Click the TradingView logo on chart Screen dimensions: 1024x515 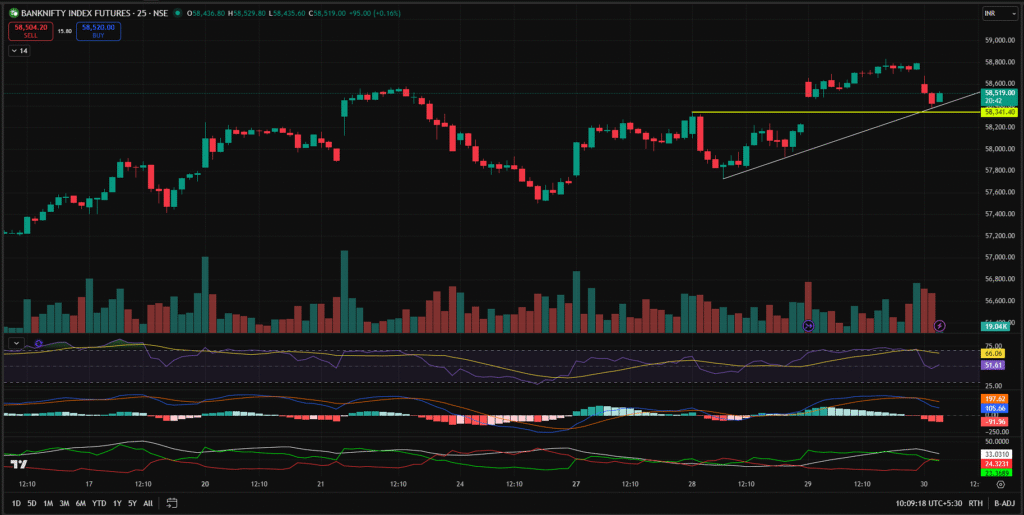coord(17,463)
